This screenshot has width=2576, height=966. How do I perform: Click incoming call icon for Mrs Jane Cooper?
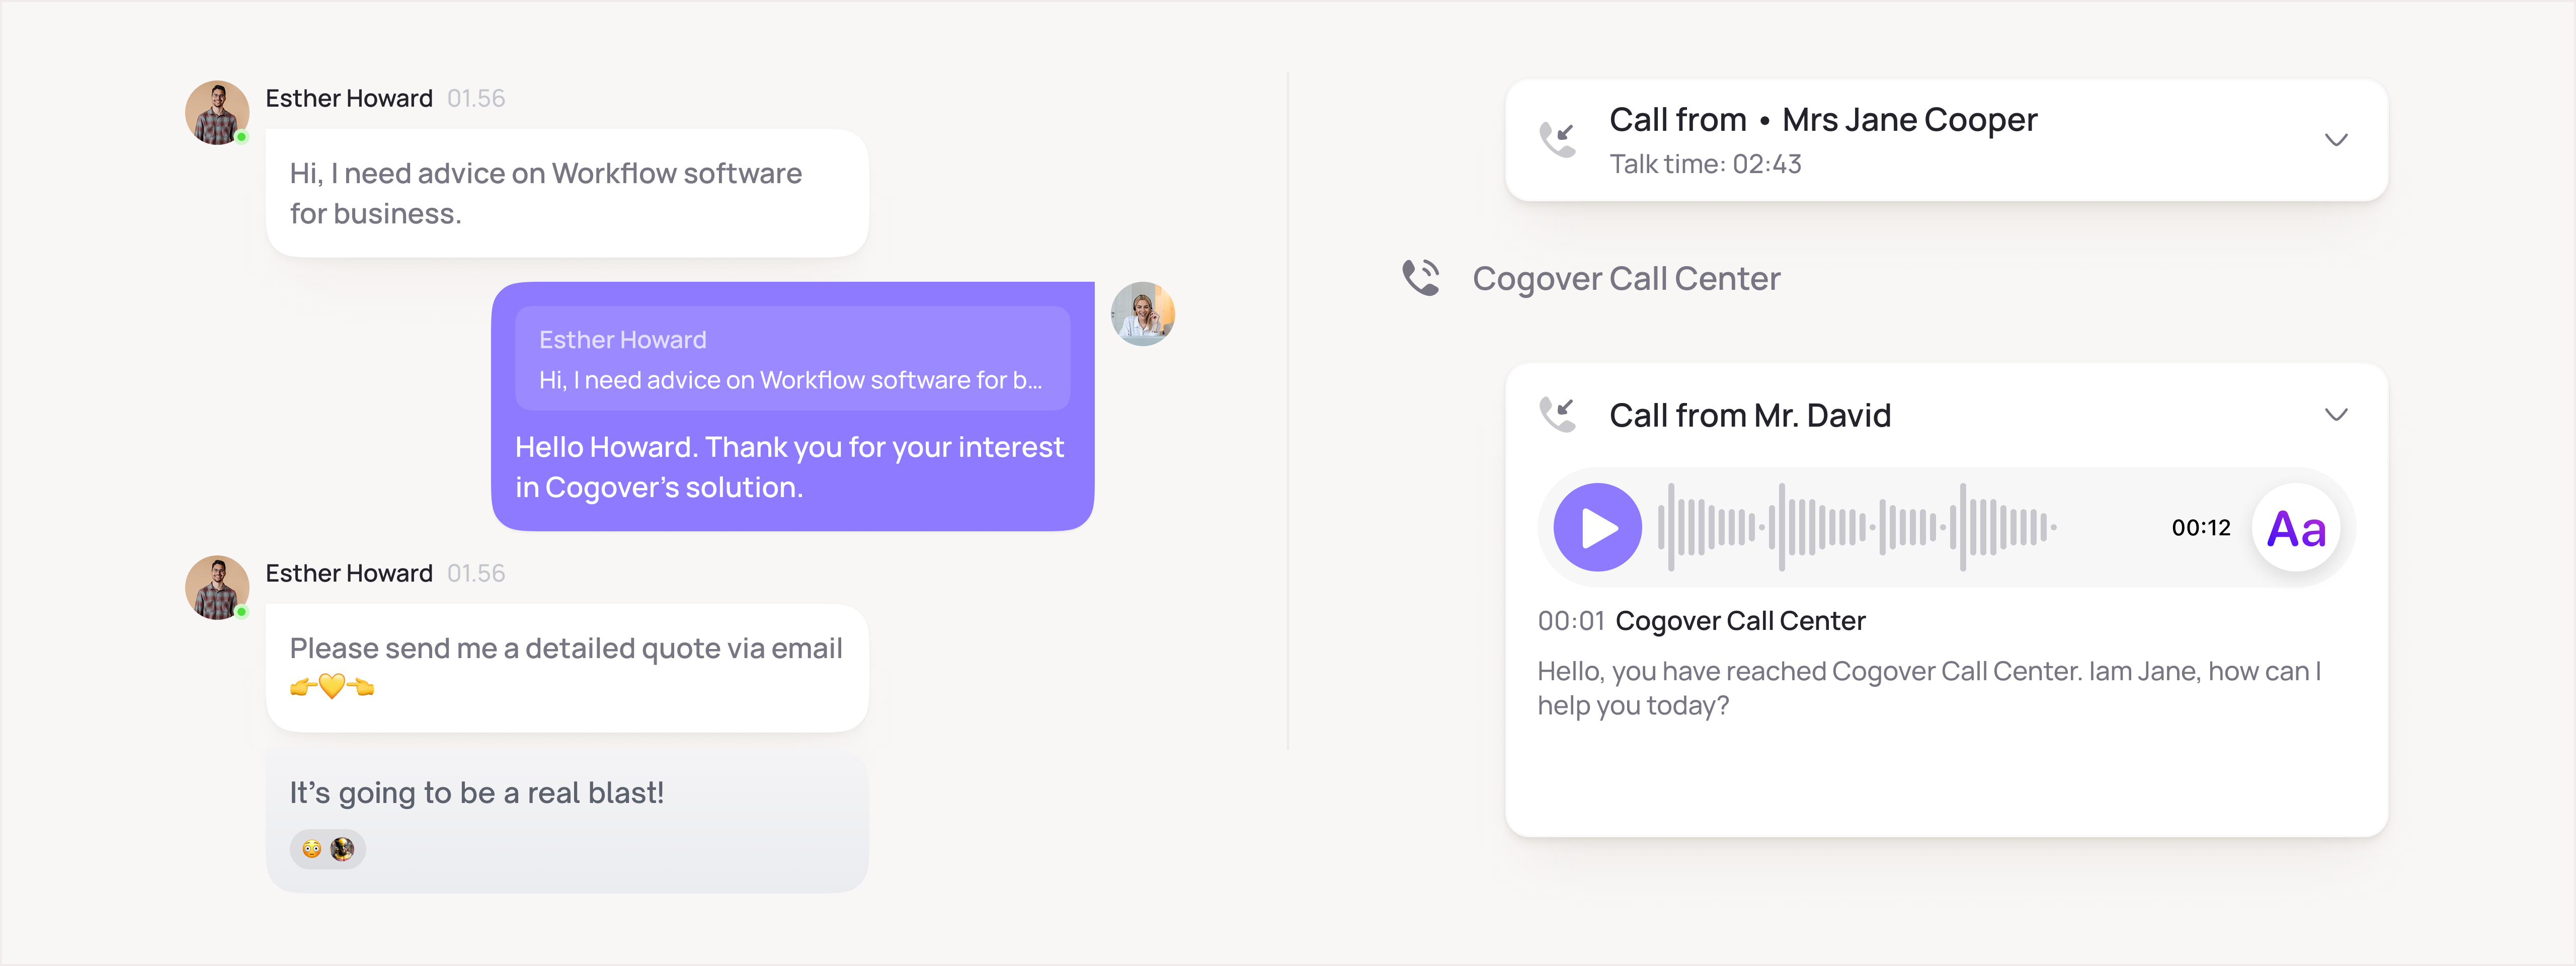(x=1557, y=140)
